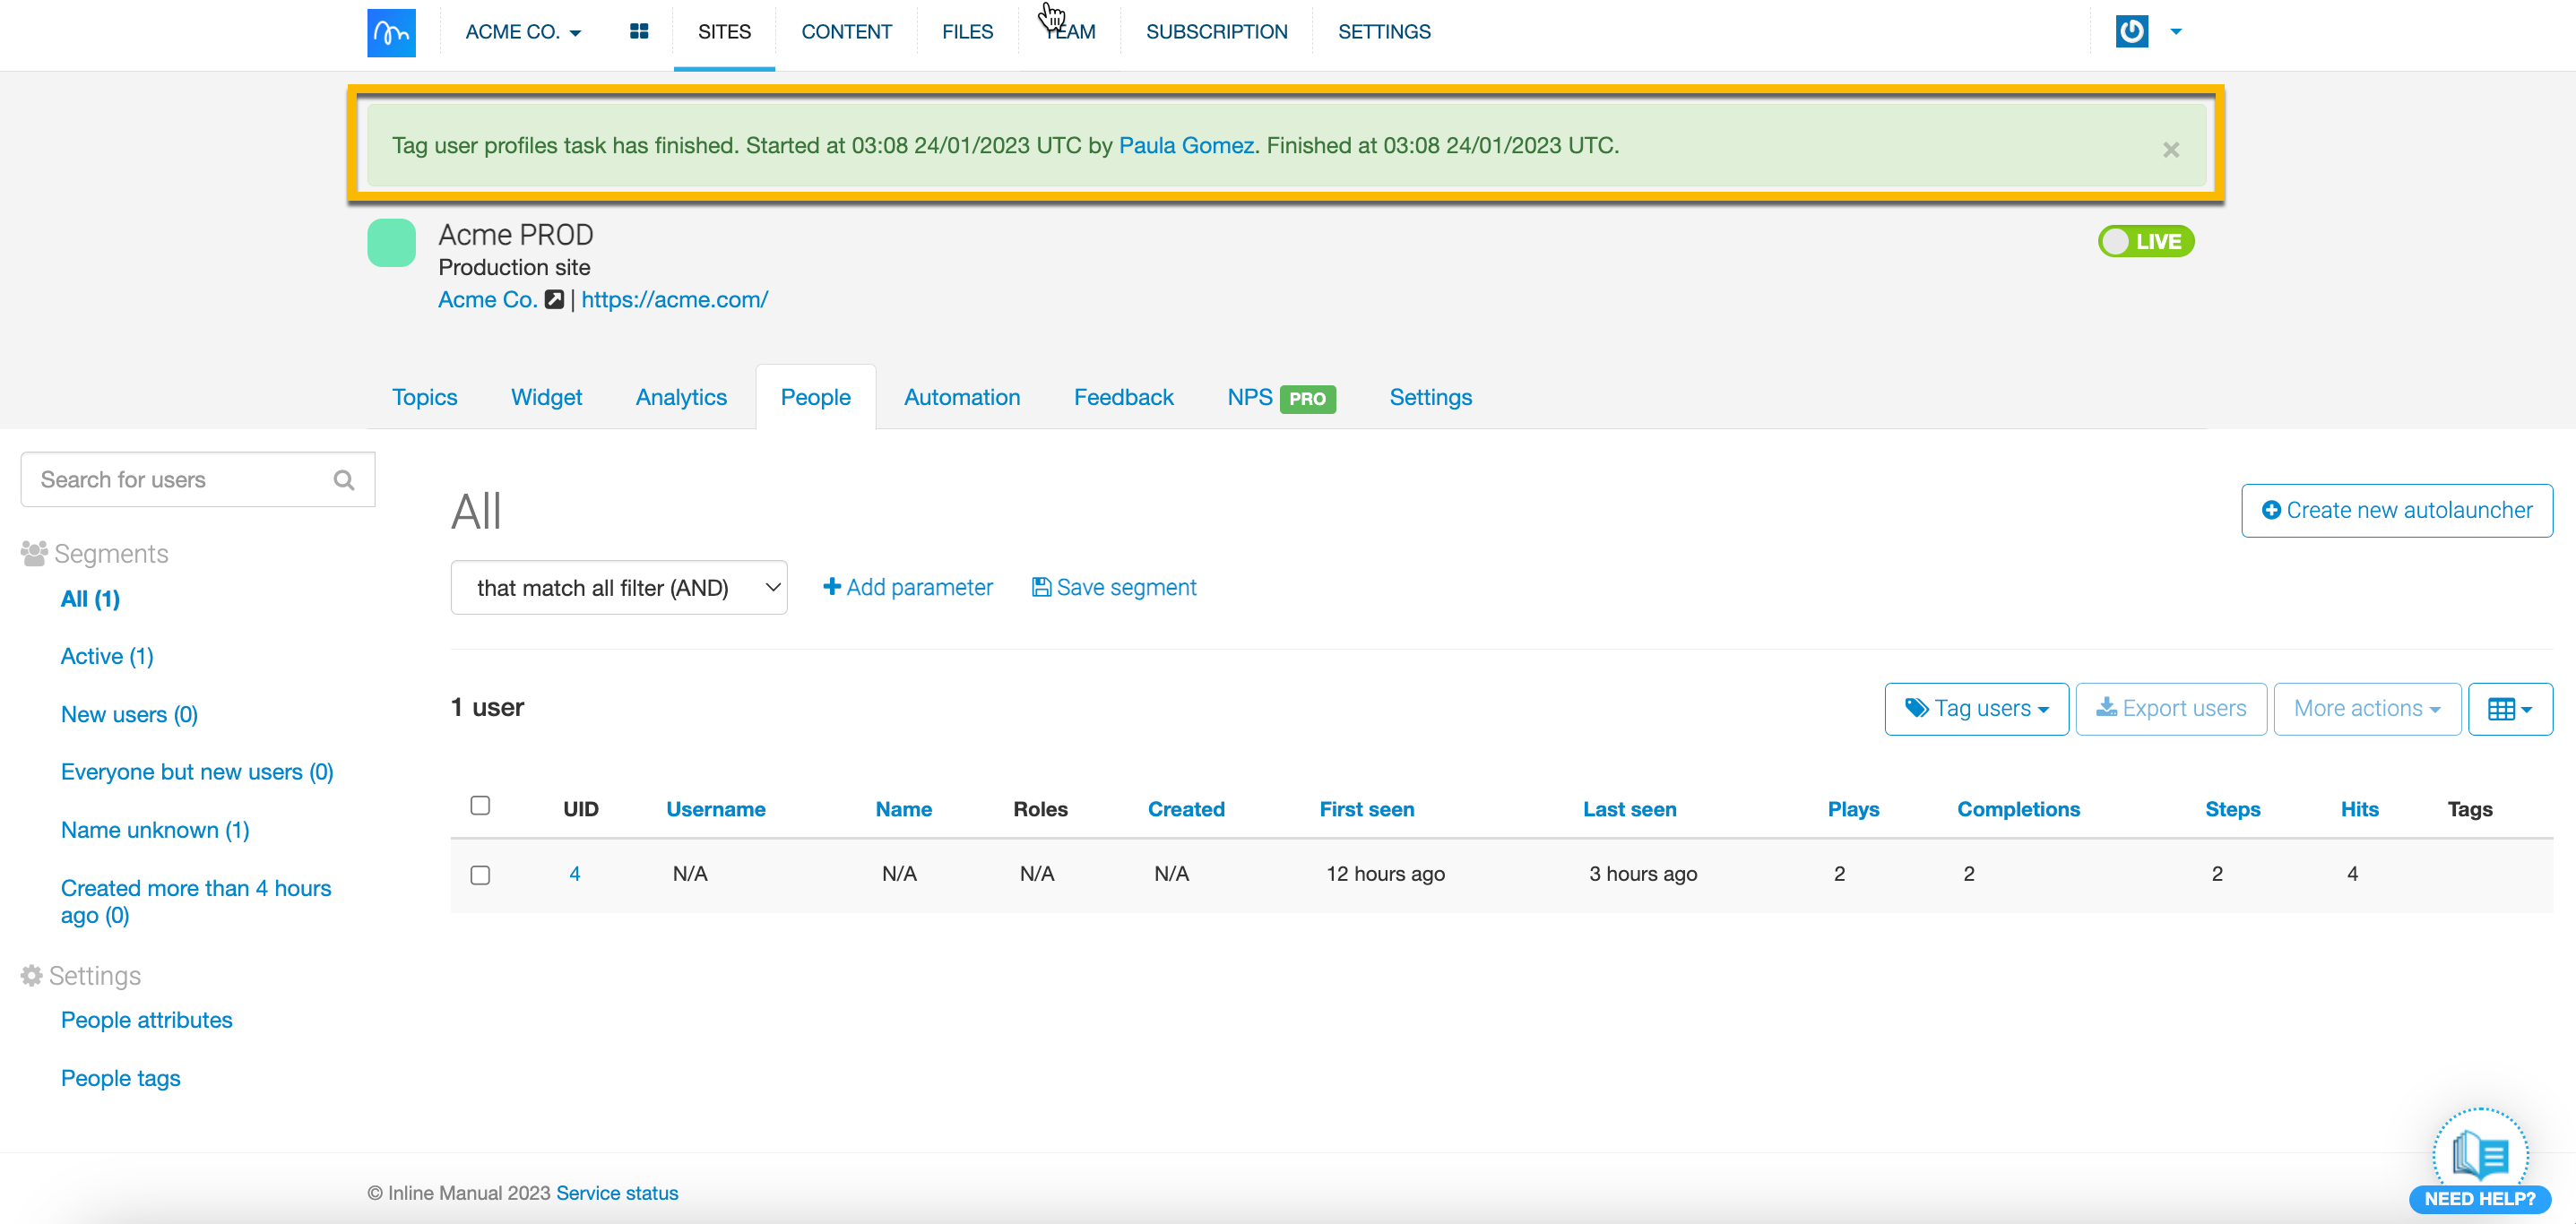Open the CONTENT menu item
This screenshot has width=2576, height=1224.
(846, 32)
